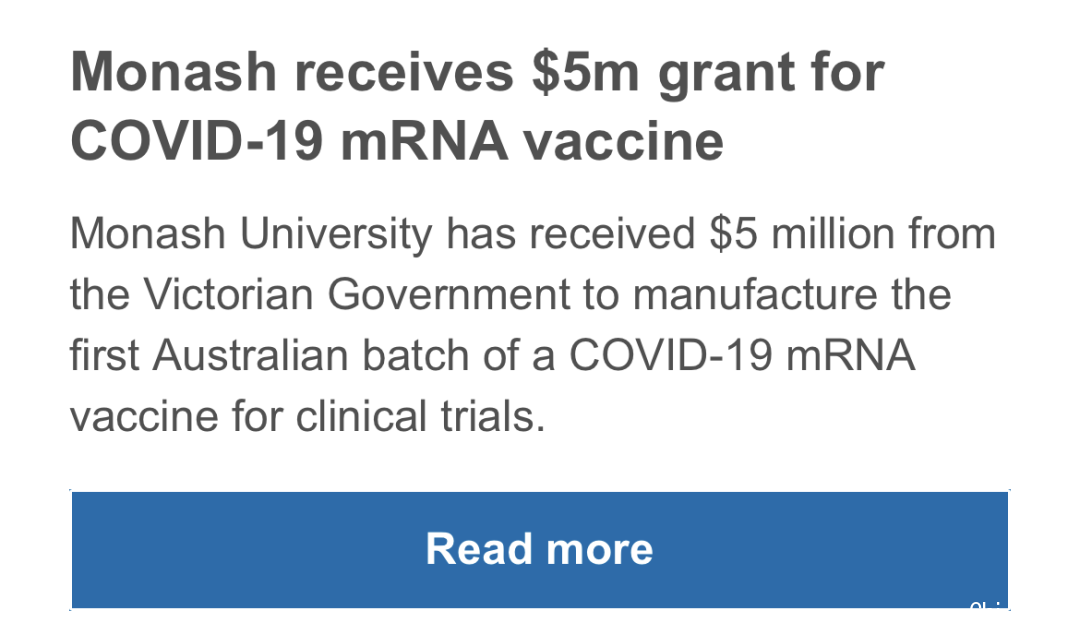Click "Monash University" in the summary text
Viewport: 1080px width, 624px height.
[x=251, y=234]
